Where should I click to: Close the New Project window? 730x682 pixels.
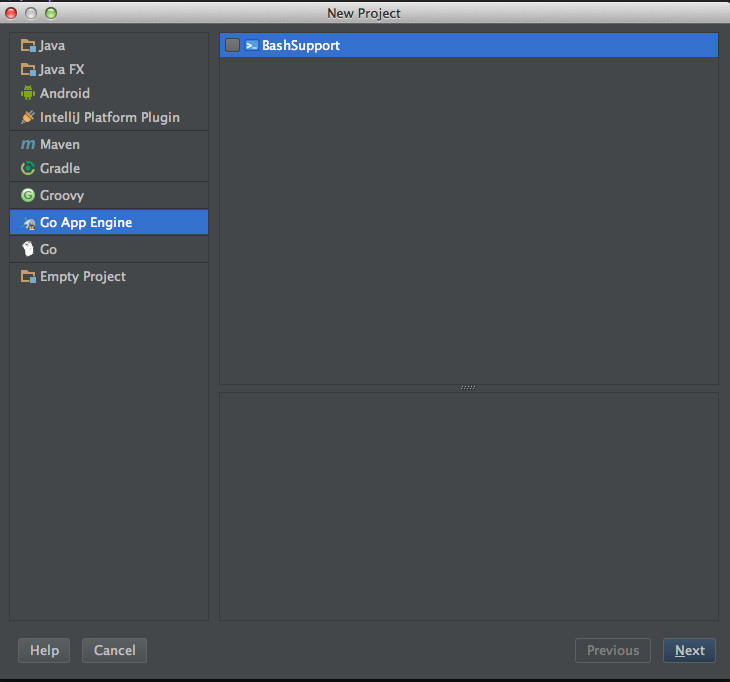(11, 13)
